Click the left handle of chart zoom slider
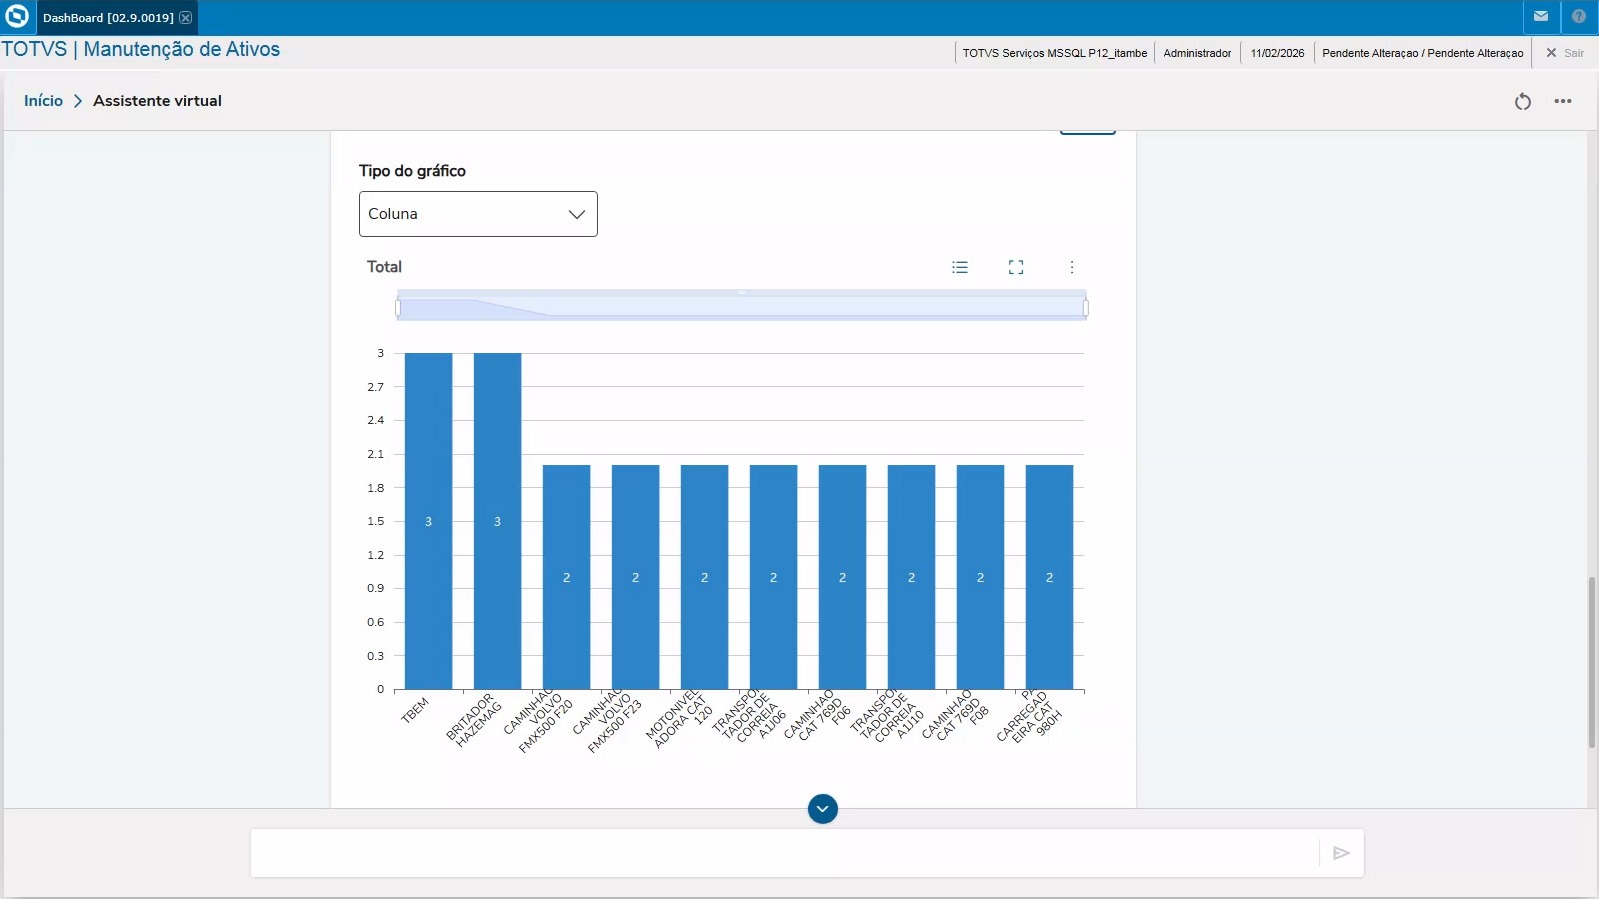1599x899 pixels. 398,308
